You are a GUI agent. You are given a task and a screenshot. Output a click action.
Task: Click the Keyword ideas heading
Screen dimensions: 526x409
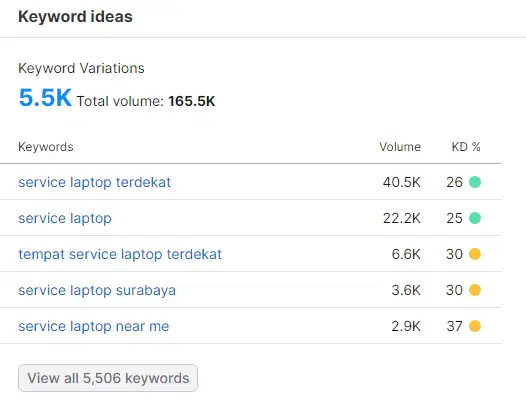pos(75,17)
